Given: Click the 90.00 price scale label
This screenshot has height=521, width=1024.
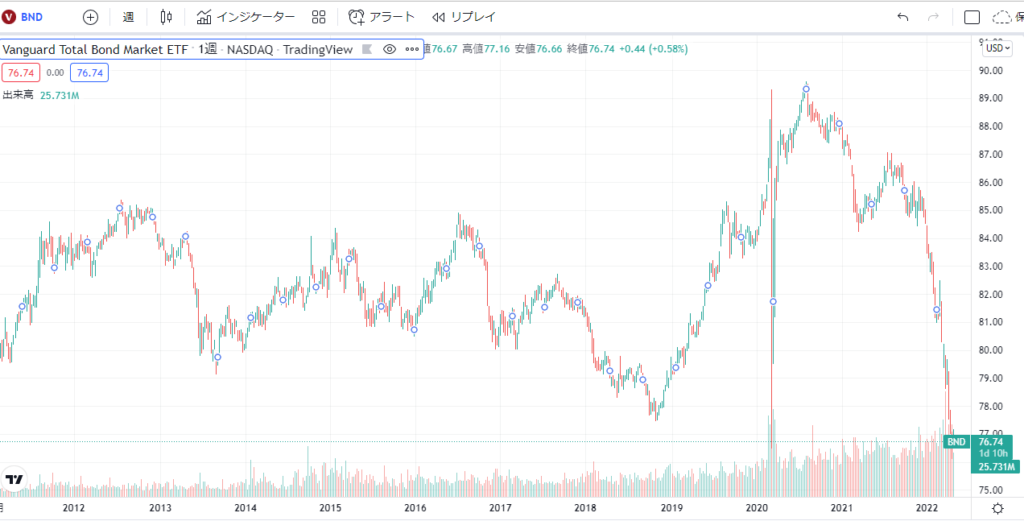Looking at the screenshot, I should tap(991, 71).
